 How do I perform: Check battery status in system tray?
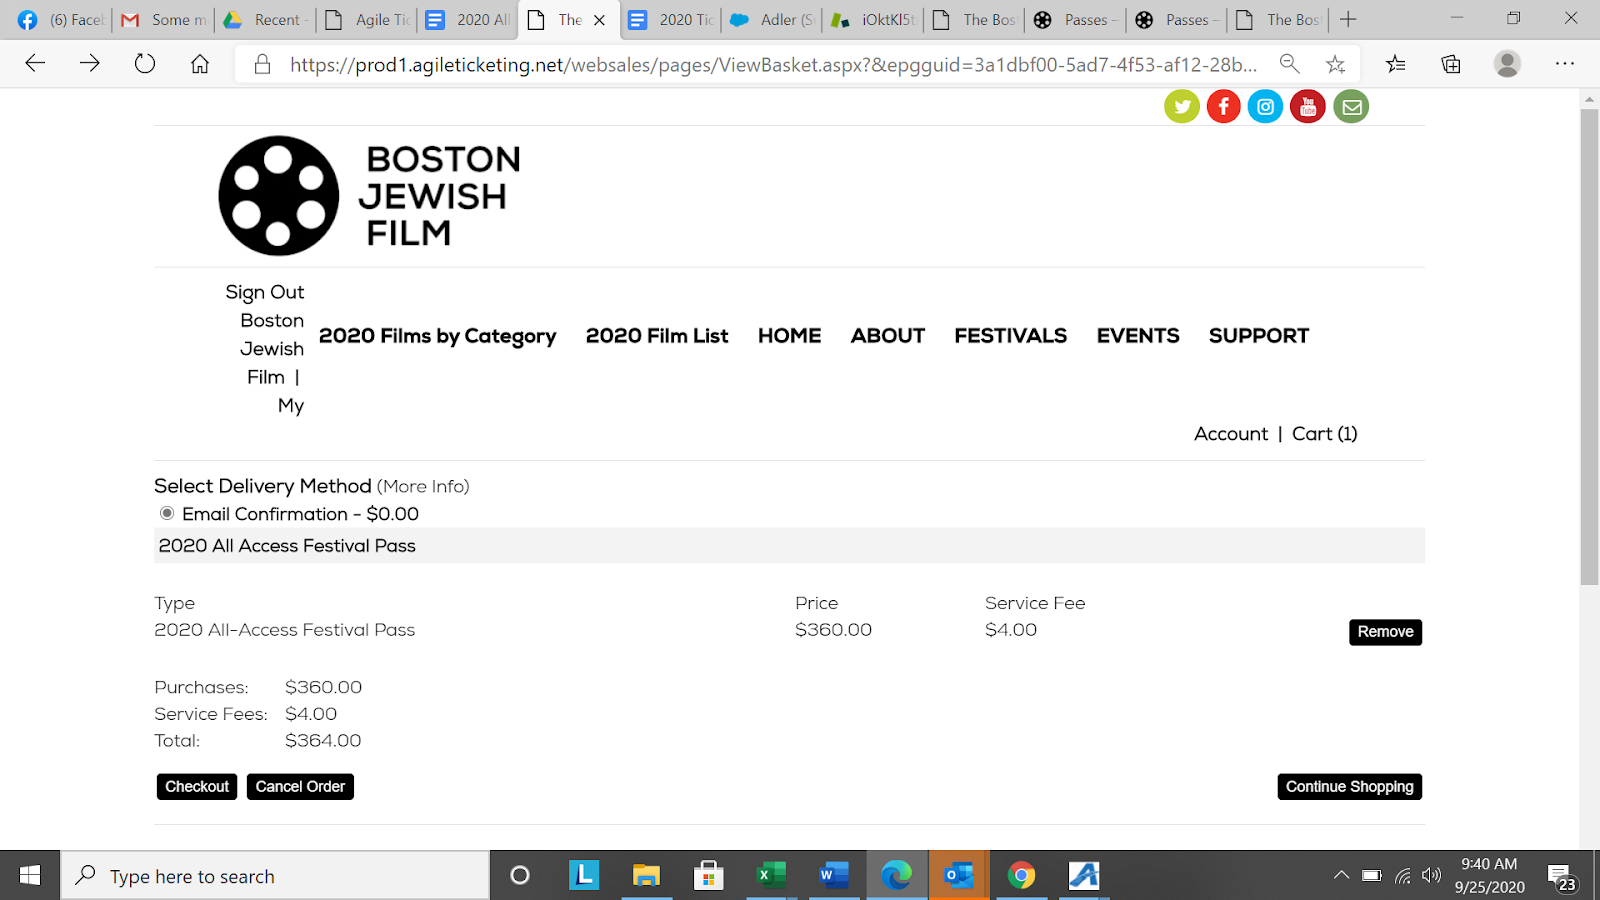tap(1372, 876)
